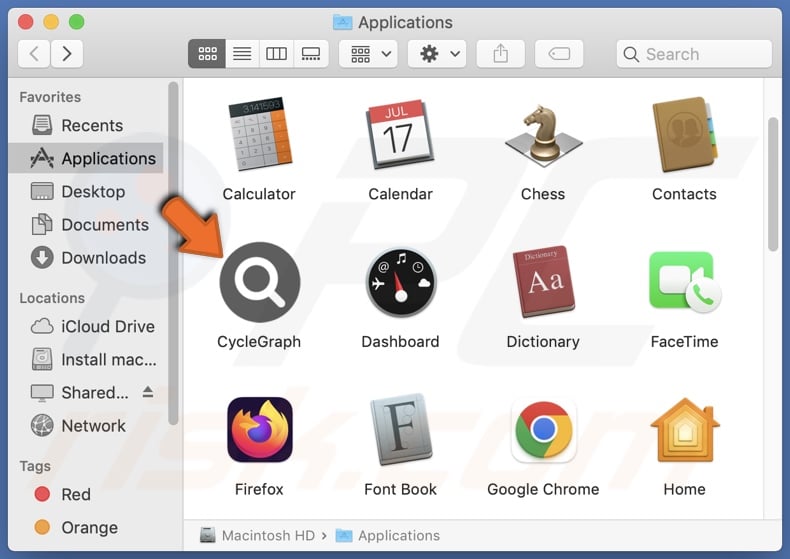The height and width of the screenshot is (559, 790).
Task: Switch to column view
Action: point(276,53)
